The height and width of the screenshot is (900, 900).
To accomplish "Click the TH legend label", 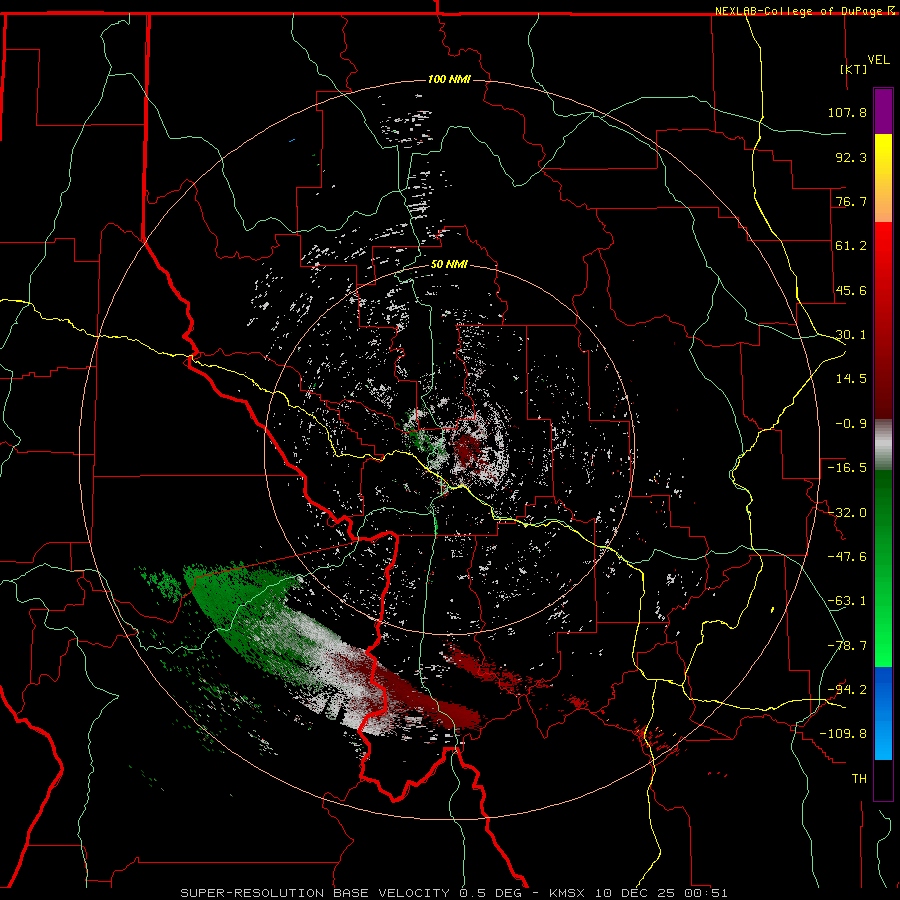I will click(859, 778).
